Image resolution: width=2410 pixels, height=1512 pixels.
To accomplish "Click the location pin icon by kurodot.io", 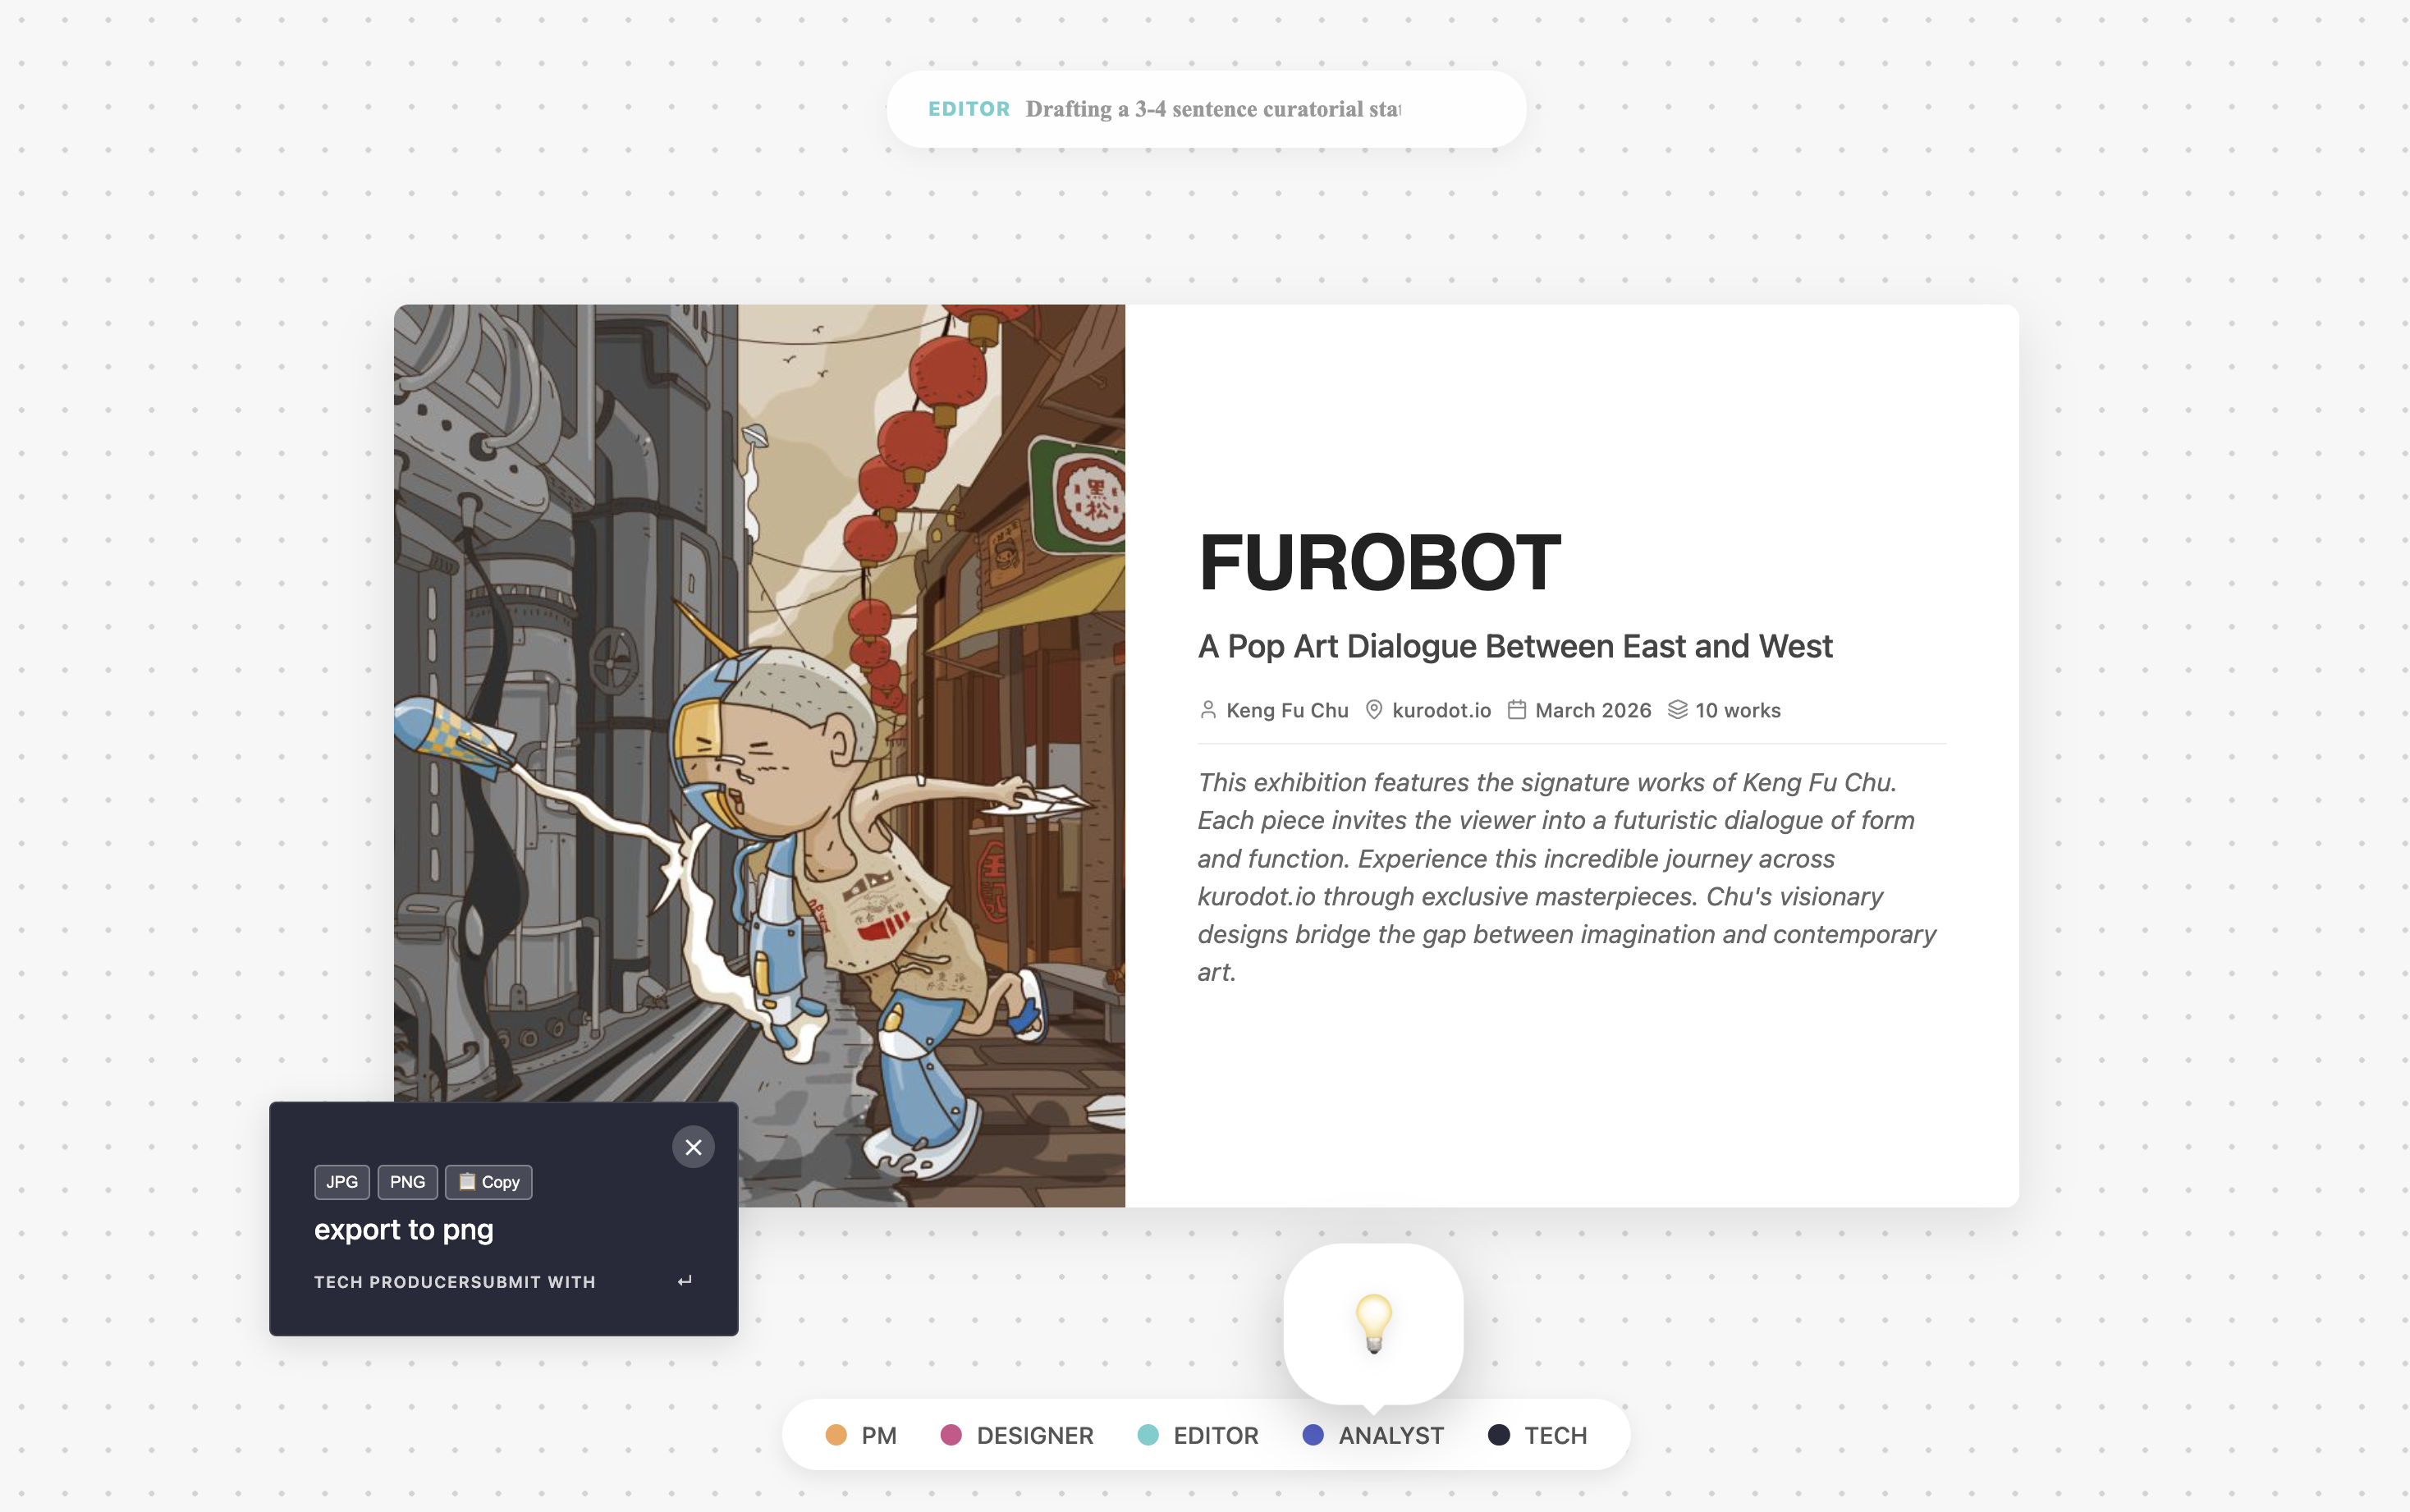I will point(1374,710).
